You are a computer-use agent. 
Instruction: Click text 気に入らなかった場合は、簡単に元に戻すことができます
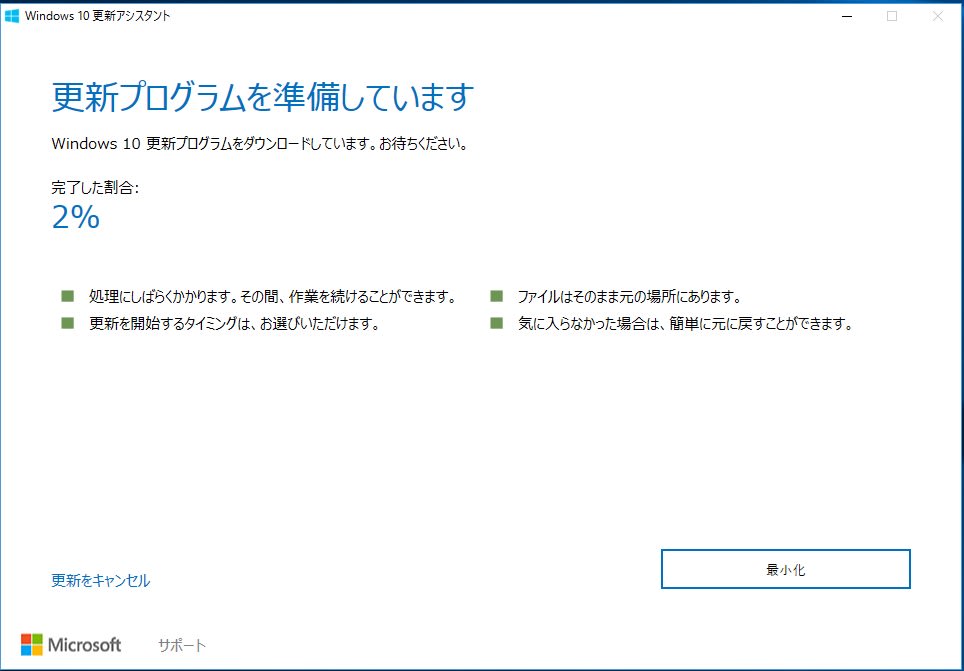(x=684, y=324)
